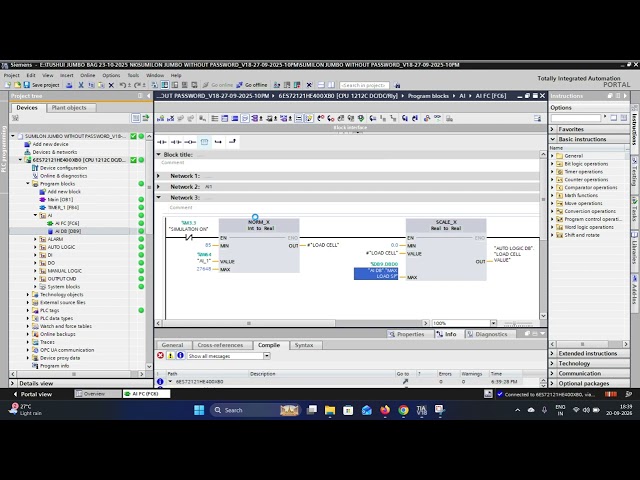Click the Search in project field

point(364,85)
